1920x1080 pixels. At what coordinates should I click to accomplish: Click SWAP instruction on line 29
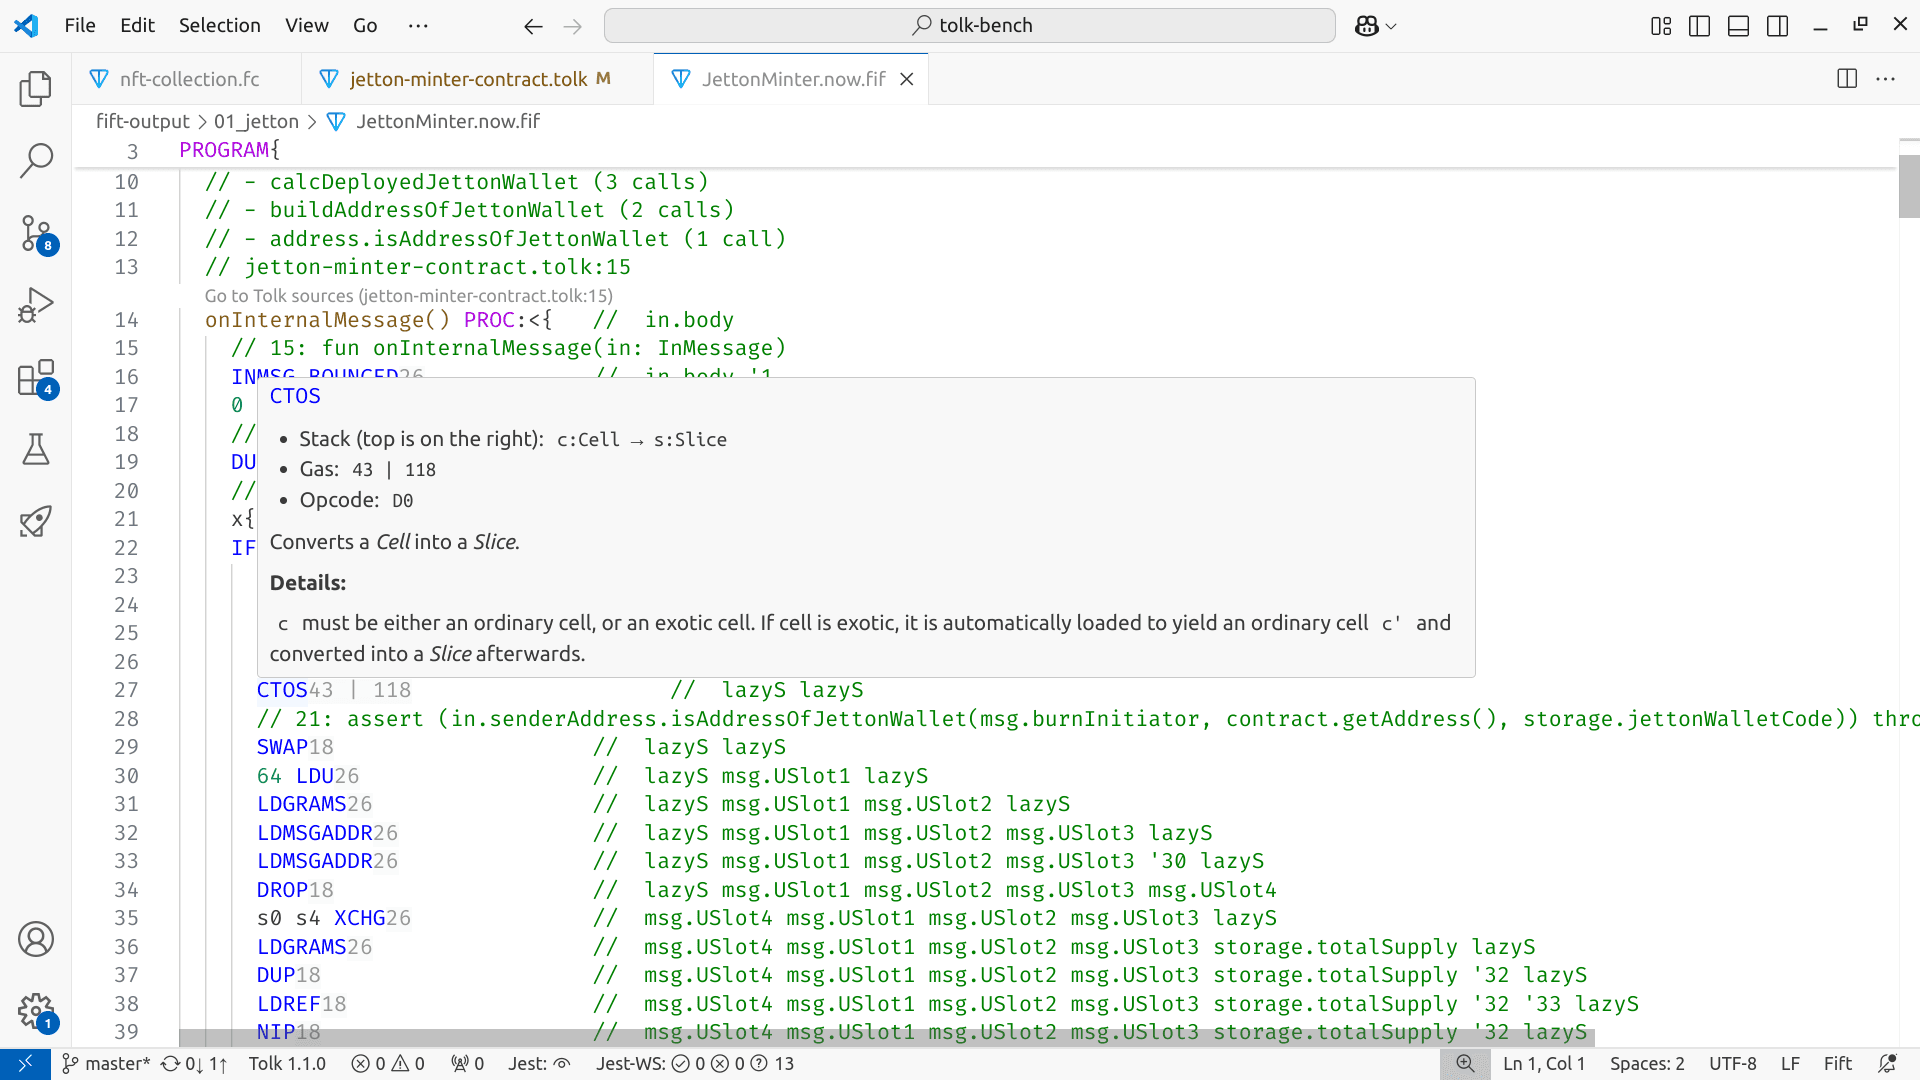tap(282, 747)
